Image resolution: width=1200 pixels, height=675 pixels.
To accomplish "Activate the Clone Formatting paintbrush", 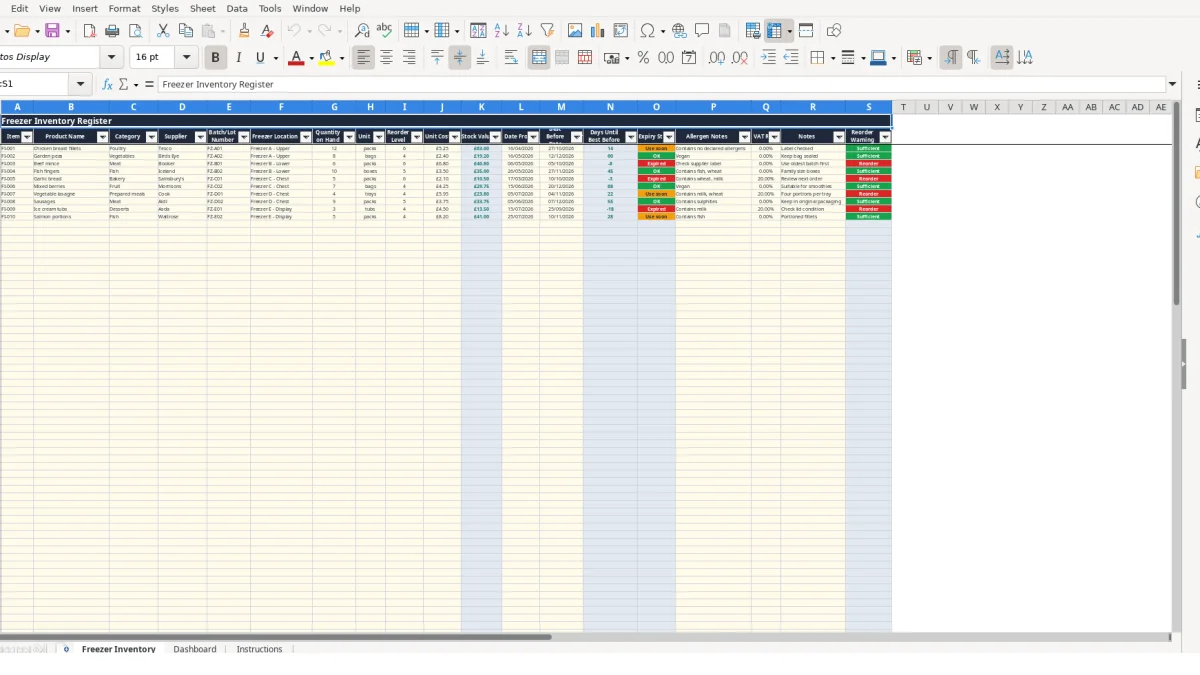I will click(x=244, y=31).
